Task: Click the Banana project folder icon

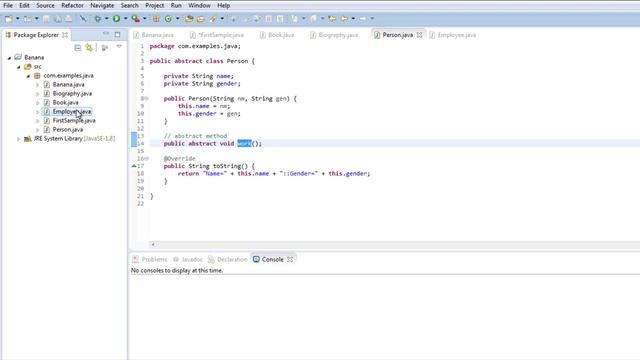Action: [x=18, y=57]
